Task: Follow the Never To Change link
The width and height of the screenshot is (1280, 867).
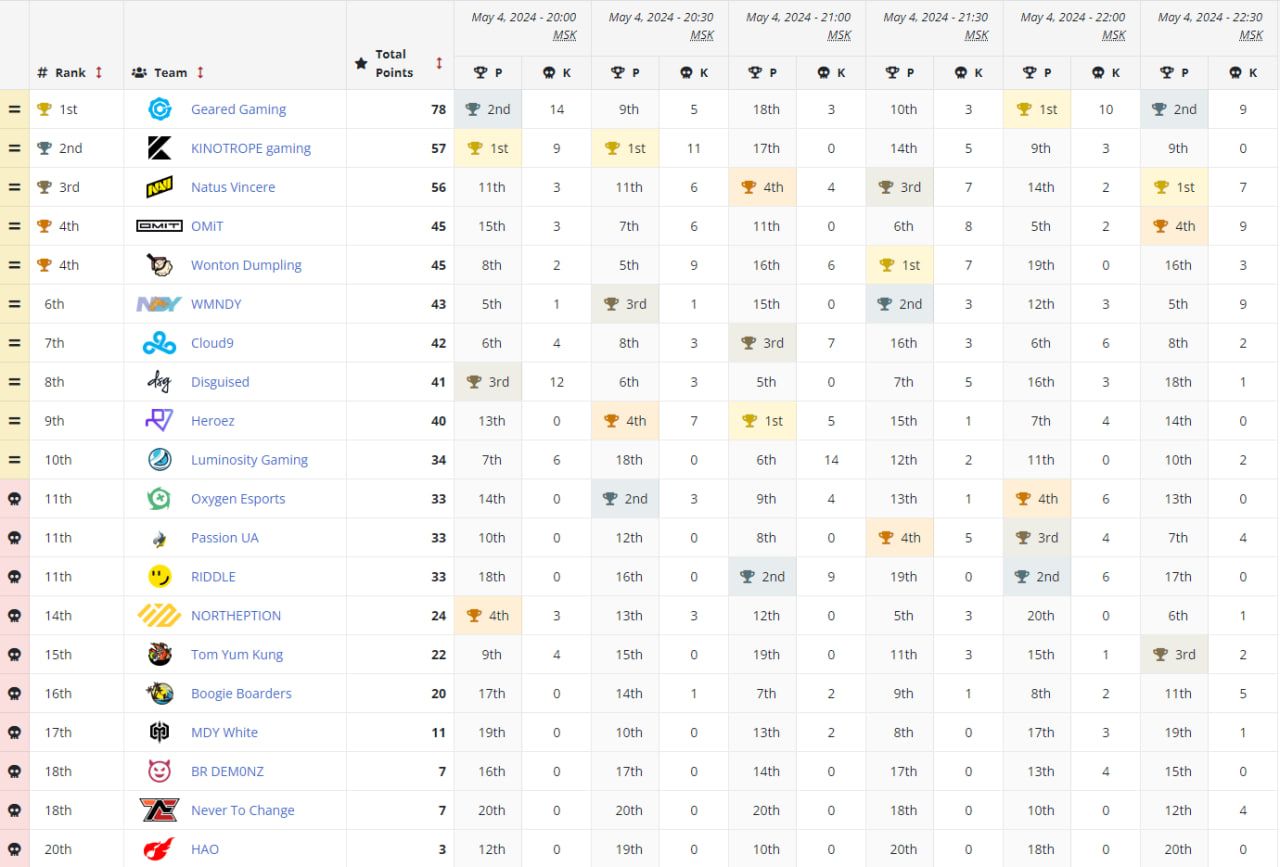Action: tap(243, 811)
